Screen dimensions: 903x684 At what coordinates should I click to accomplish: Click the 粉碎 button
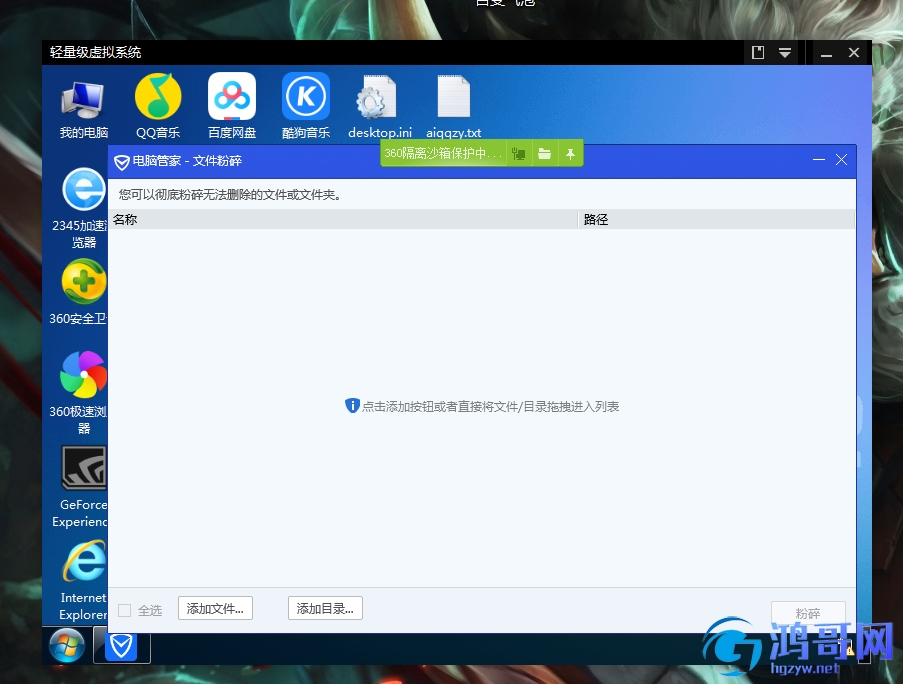click(x=808, y=613)
